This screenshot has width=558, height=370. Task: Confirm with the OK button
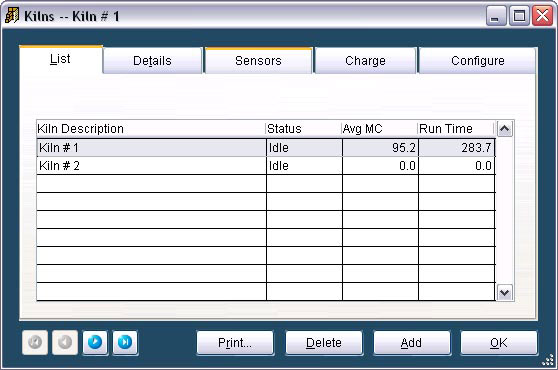pos(499,343)
